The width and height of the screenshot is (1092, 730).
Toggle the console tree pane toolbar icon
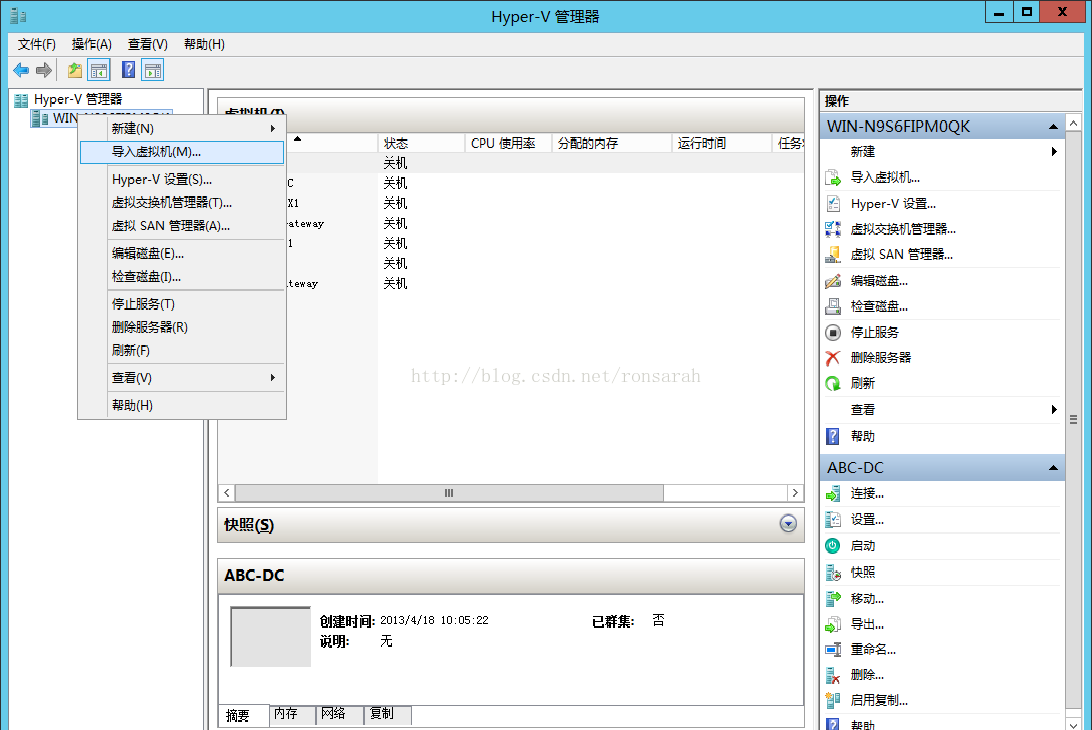point(99,70)
